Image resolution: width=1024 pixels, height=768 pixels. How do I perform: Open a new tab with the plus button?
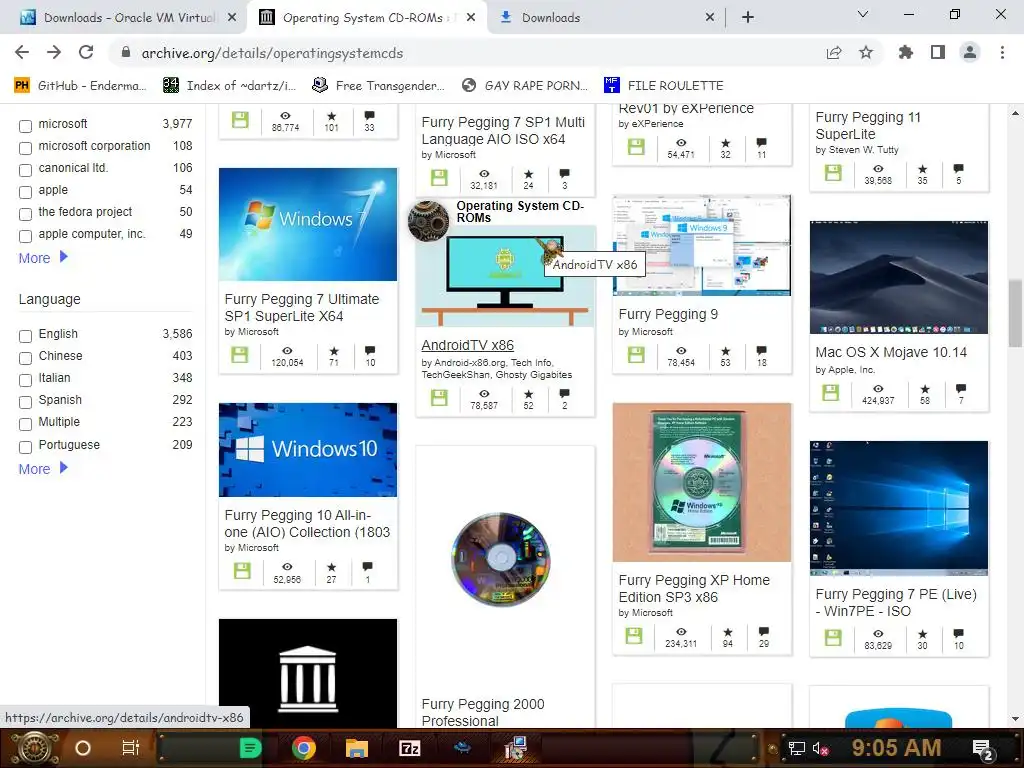tap(748, 18)
